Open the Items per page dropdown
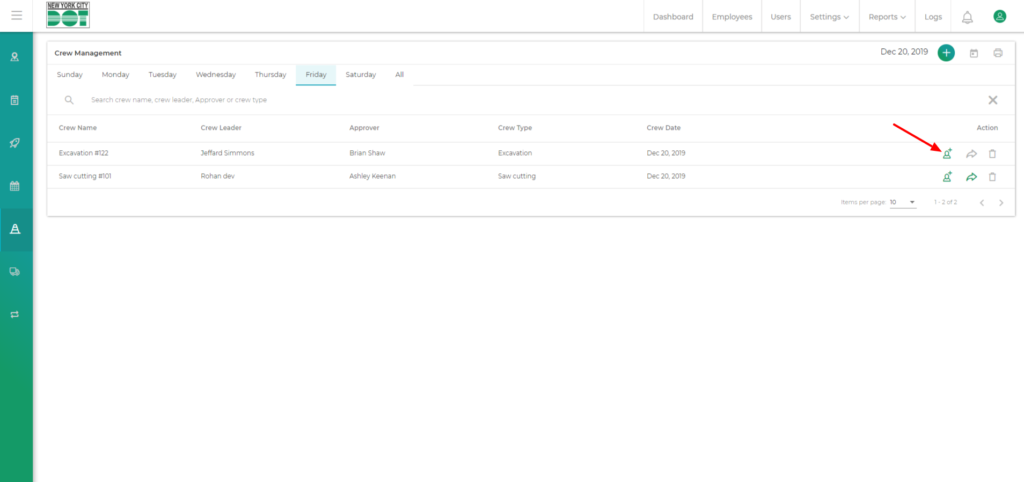This screenshot has width=1024, height=482. pos(903,202)
